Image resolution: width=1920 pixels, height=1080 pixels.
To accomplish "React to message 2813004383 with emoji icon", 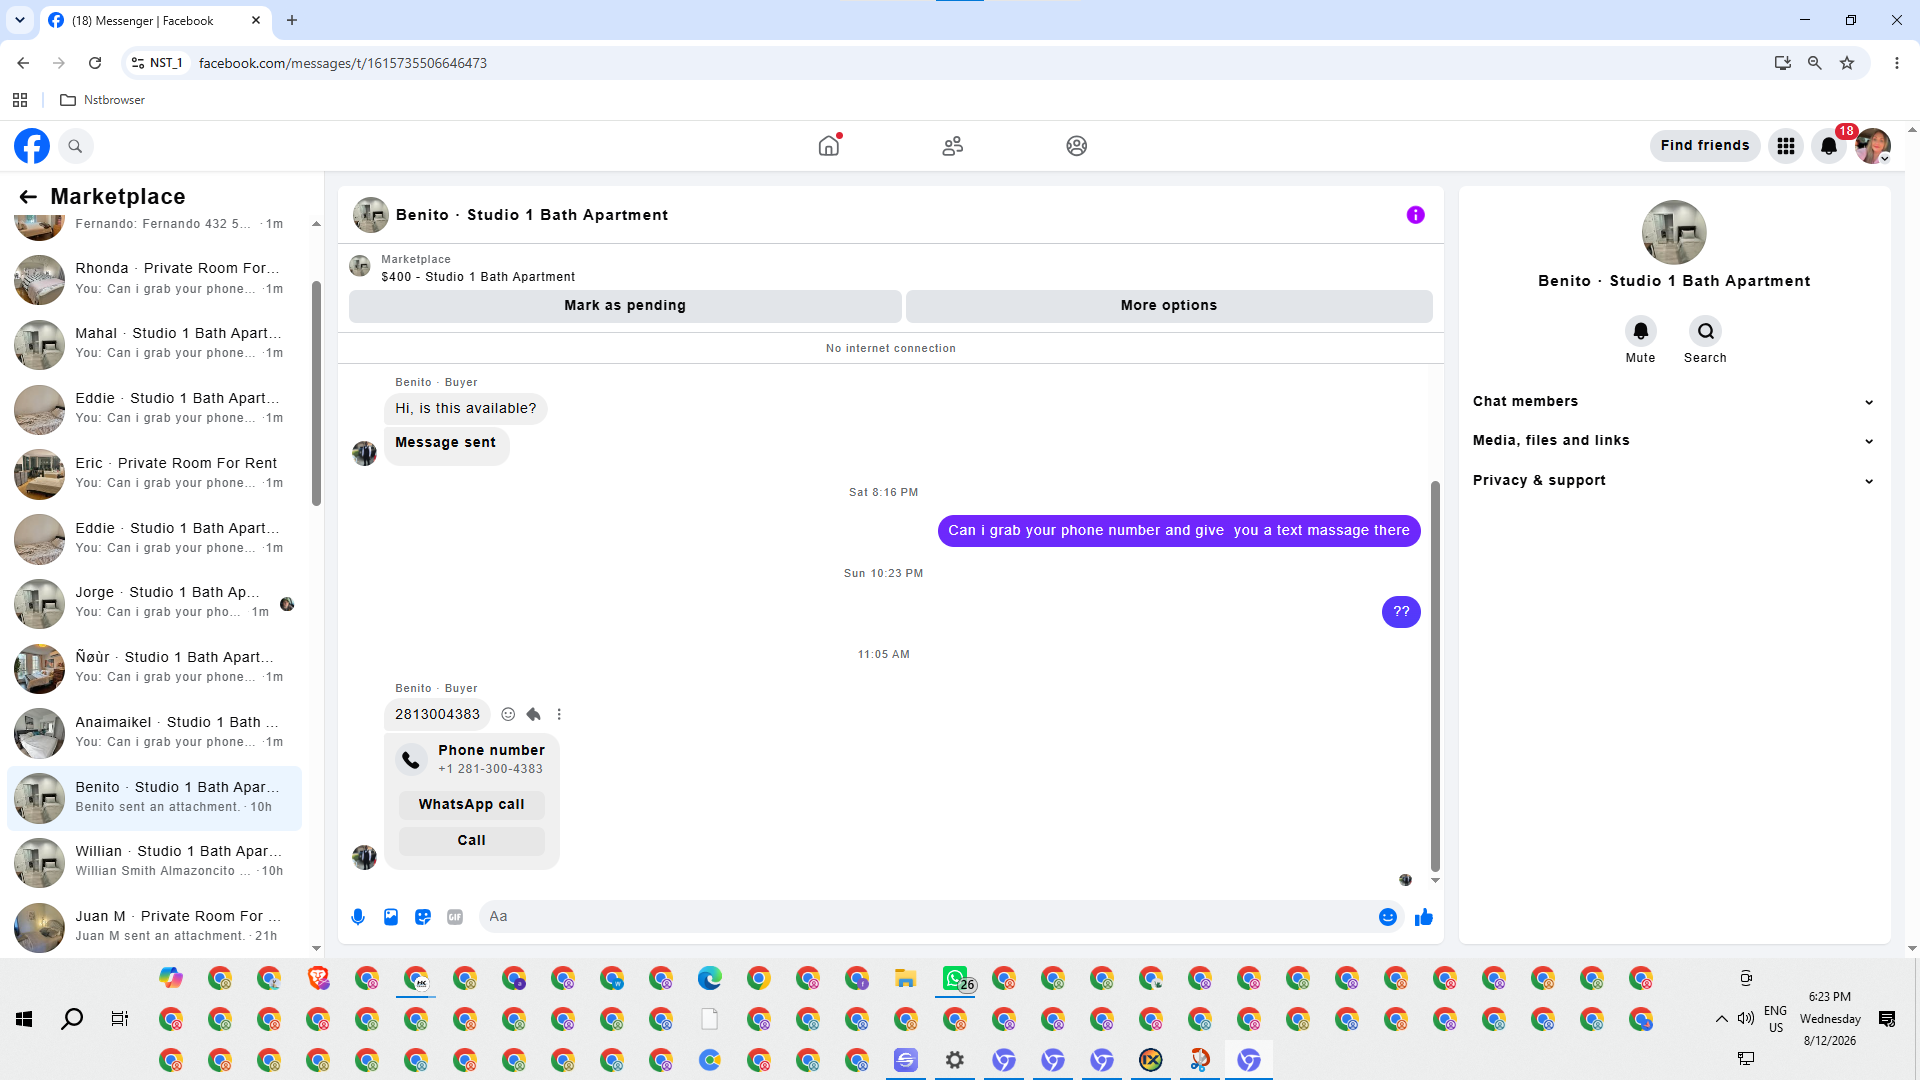I will point(508,714).
